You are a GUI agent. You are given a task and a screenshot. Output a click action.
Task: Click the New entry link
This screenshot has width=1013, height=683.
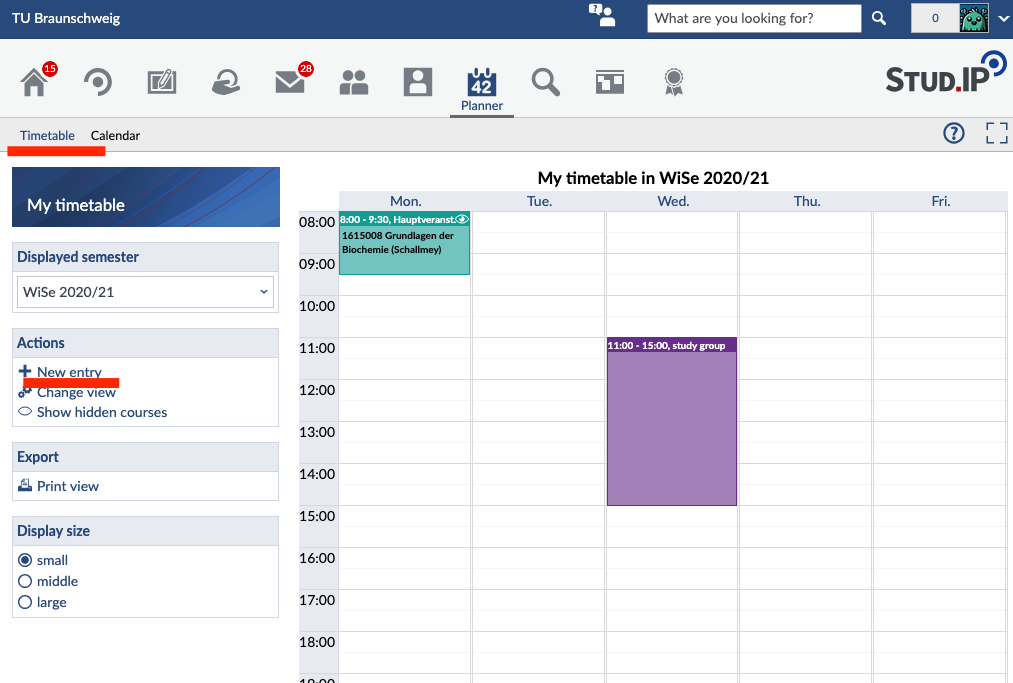[x=69, y=372]
